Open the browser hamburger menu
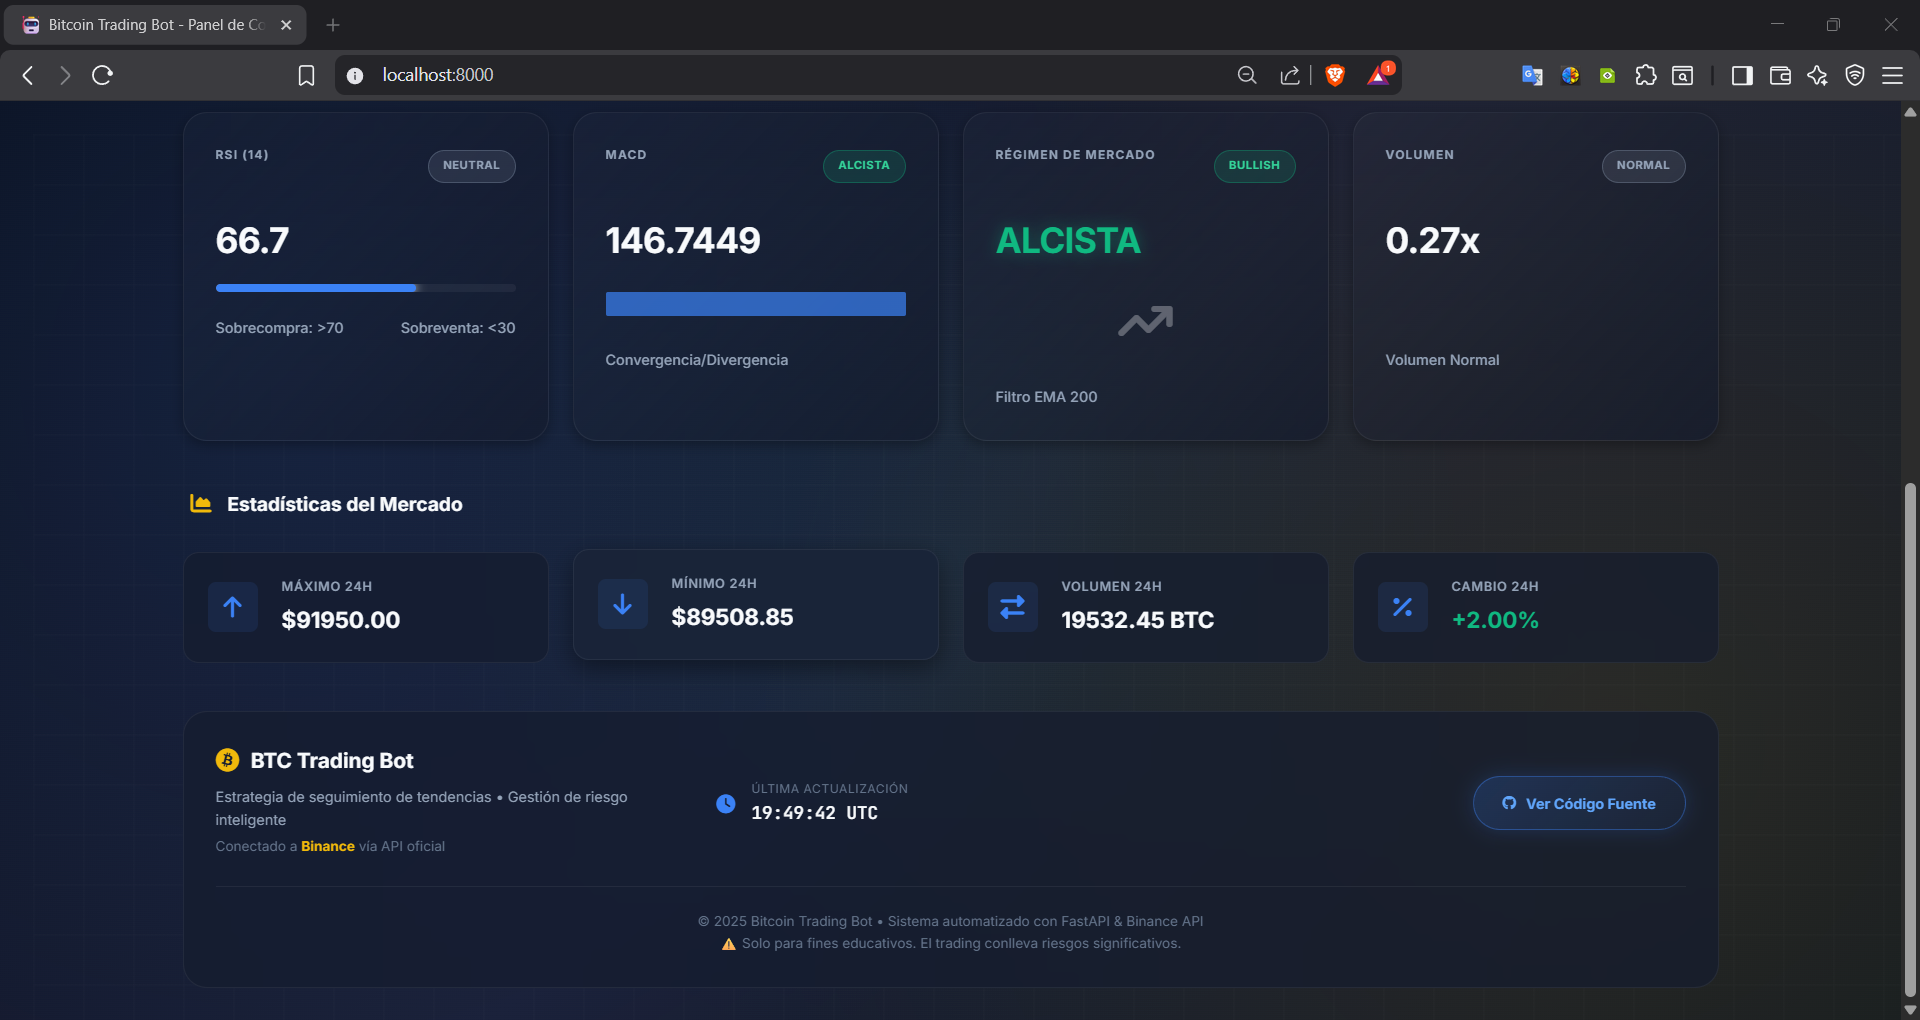 coord(1892,75)
